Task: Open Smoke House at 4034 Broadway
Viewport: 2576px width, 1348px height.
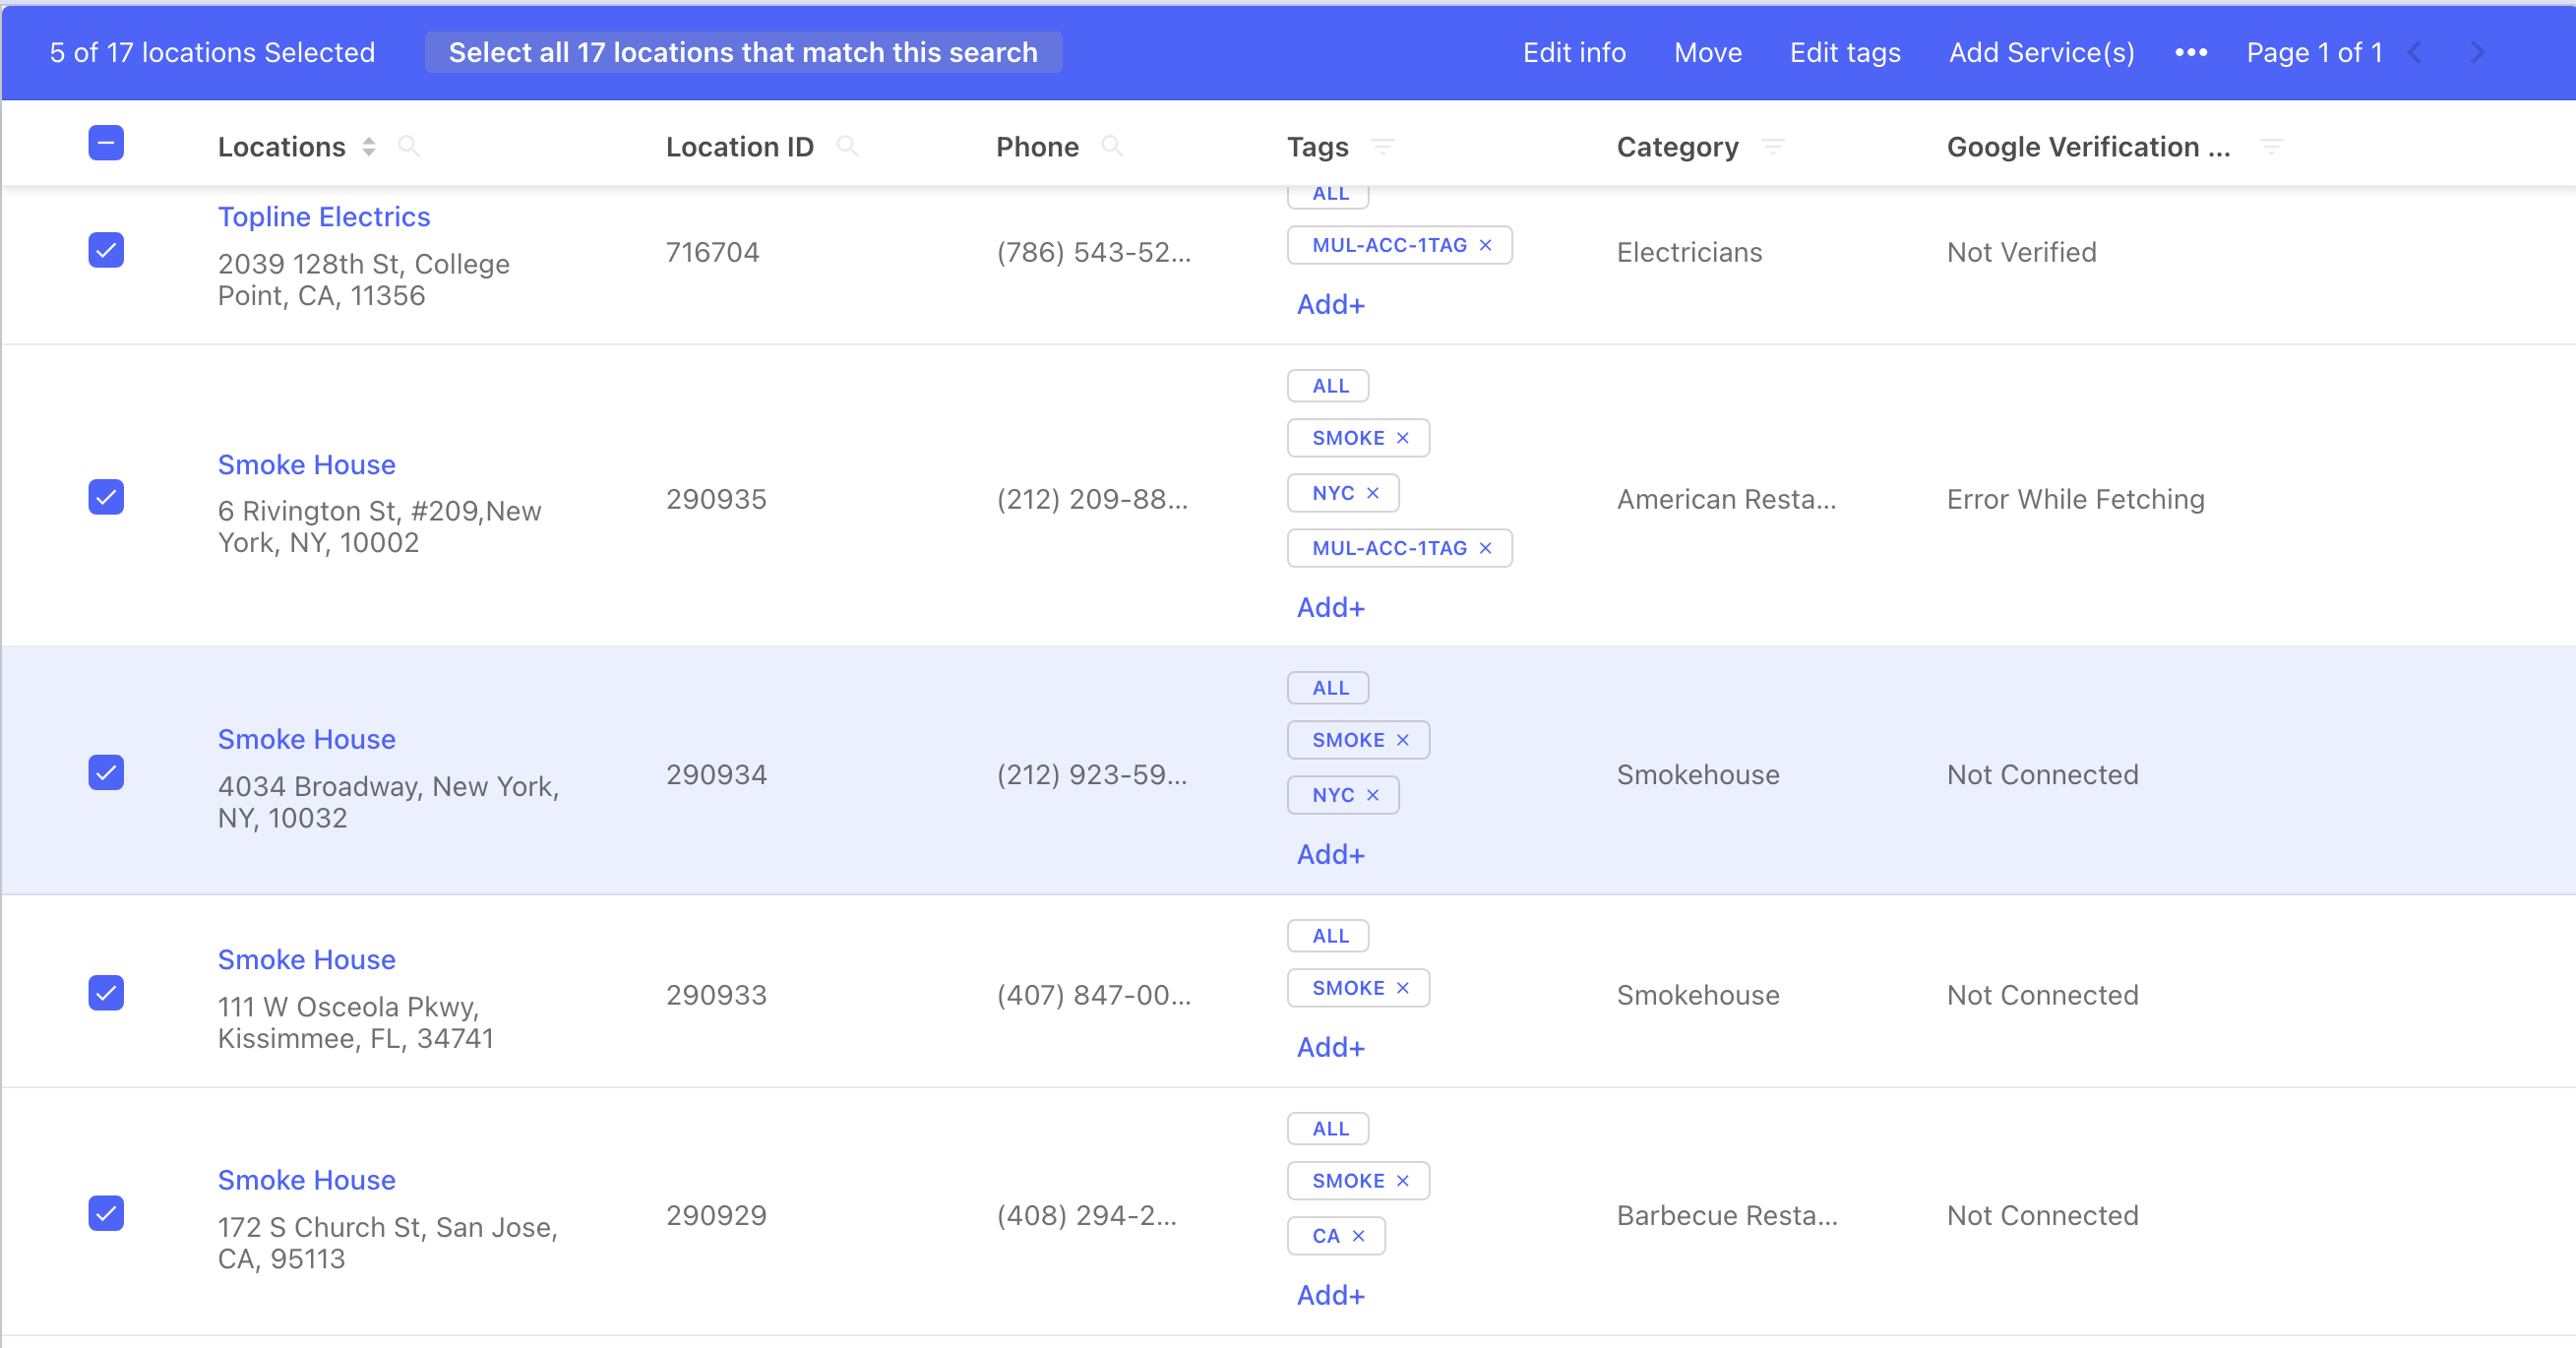Action: [x=307, y=740]
